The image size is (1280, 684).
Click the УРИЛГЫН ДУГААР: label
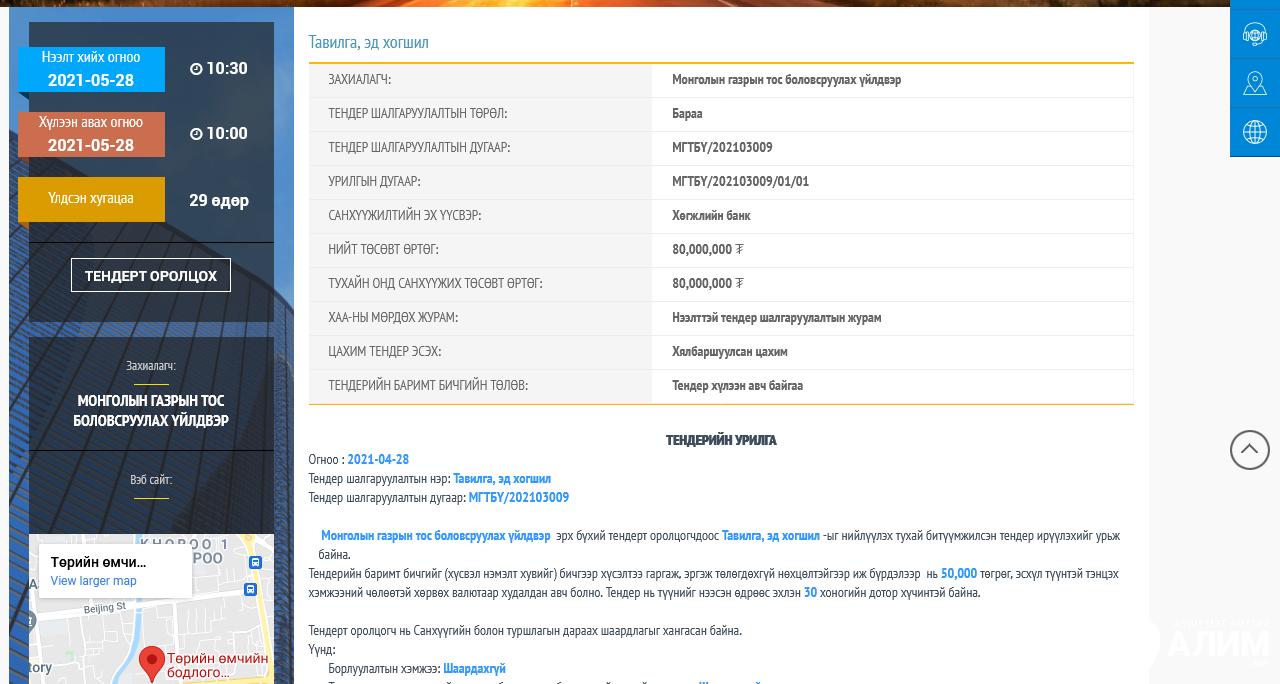pos(374,182)
